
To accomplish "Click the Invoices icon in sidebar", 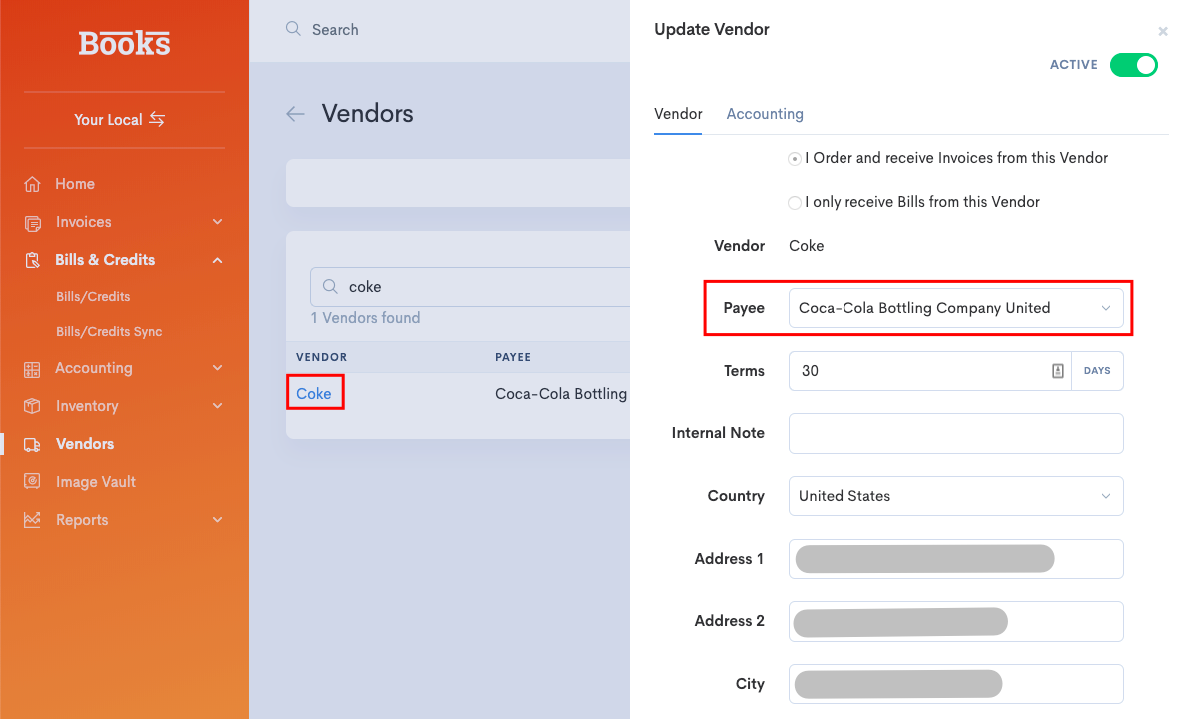I will tap(33, 222).
